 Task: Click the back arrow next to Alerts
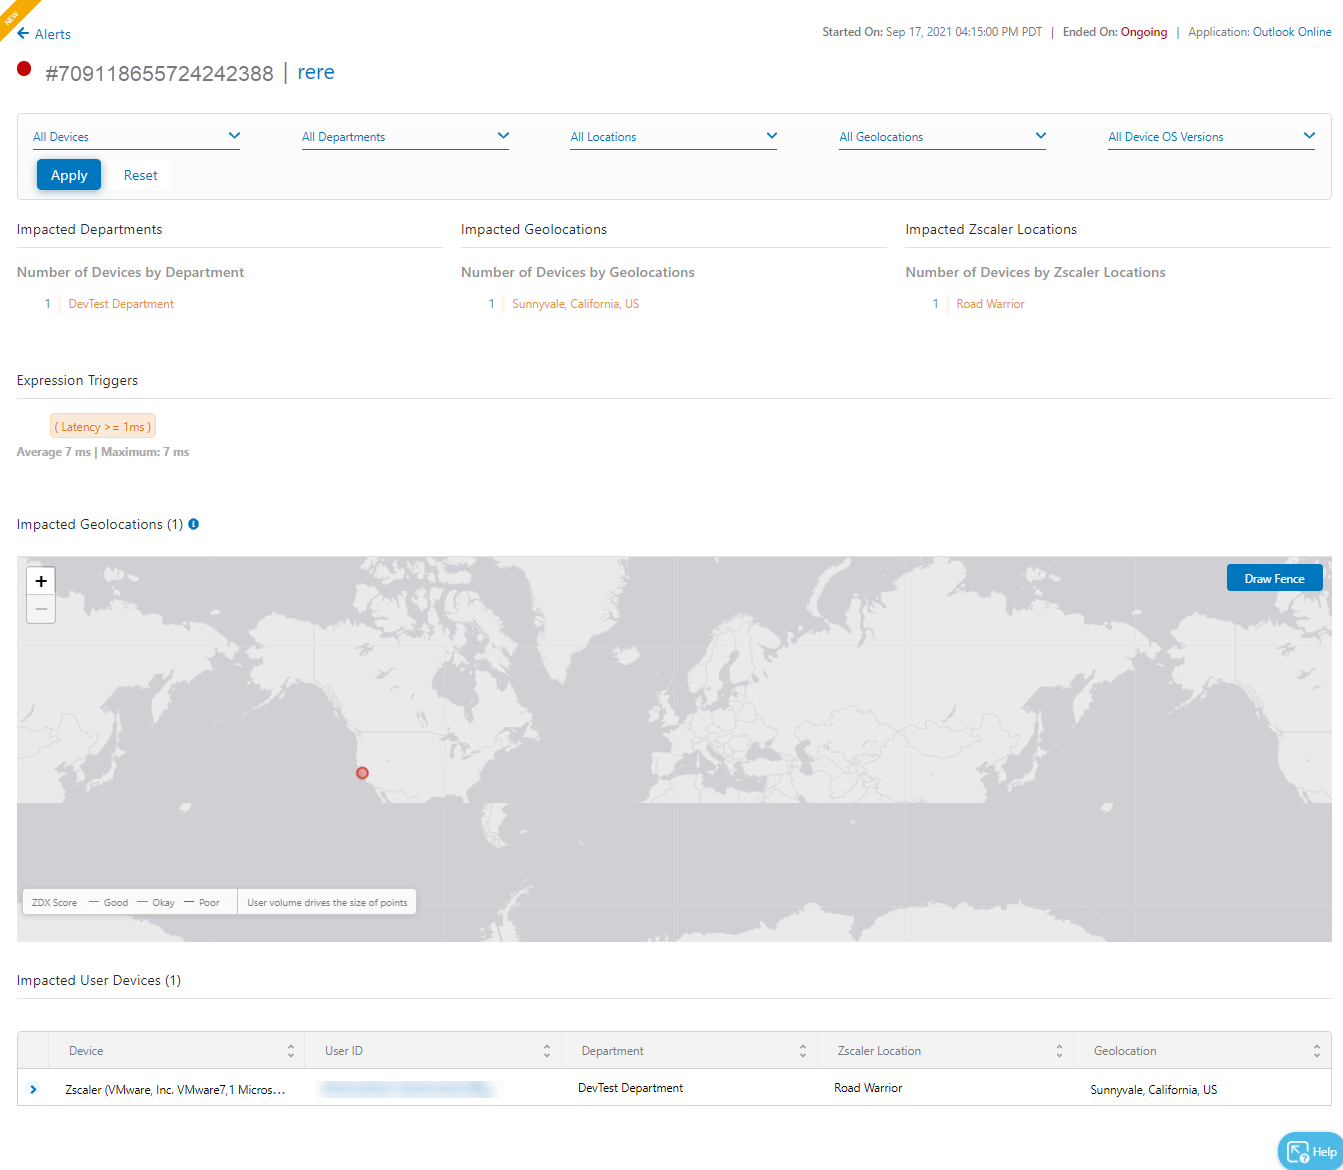(x=23, y=34)
